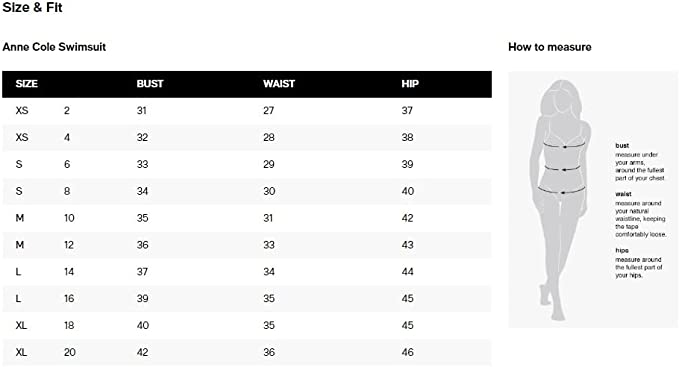
Task: Select the XS size 2 row
Action: 247,111
